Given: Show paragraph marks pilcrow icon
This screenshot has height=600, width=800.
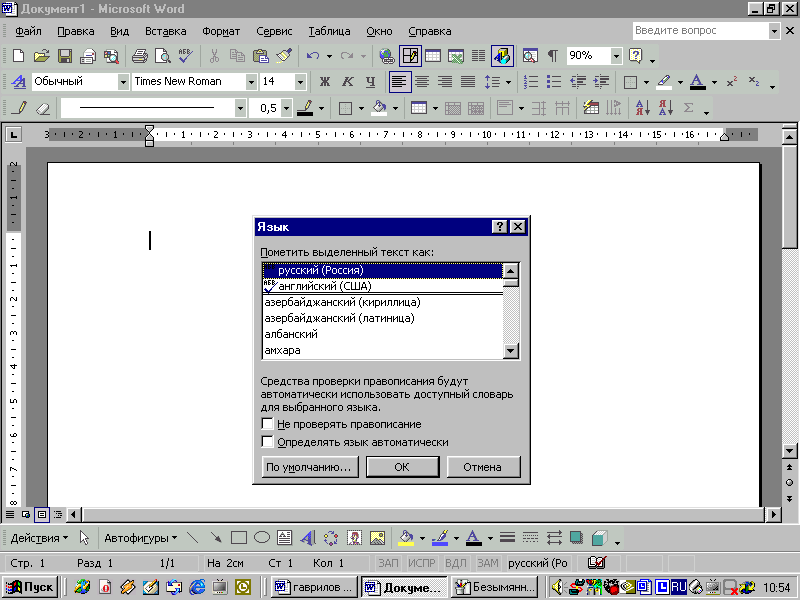Looking at the screenshot, I should point(553,56).
